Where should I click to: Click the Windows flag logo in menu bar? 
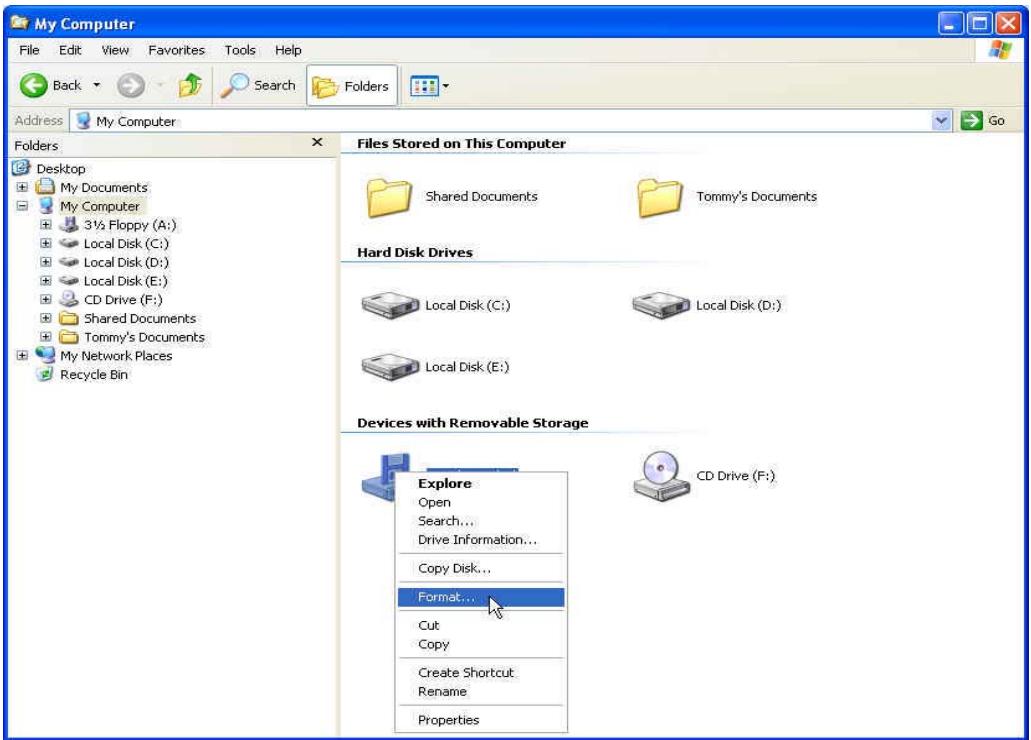click(999, 50)
